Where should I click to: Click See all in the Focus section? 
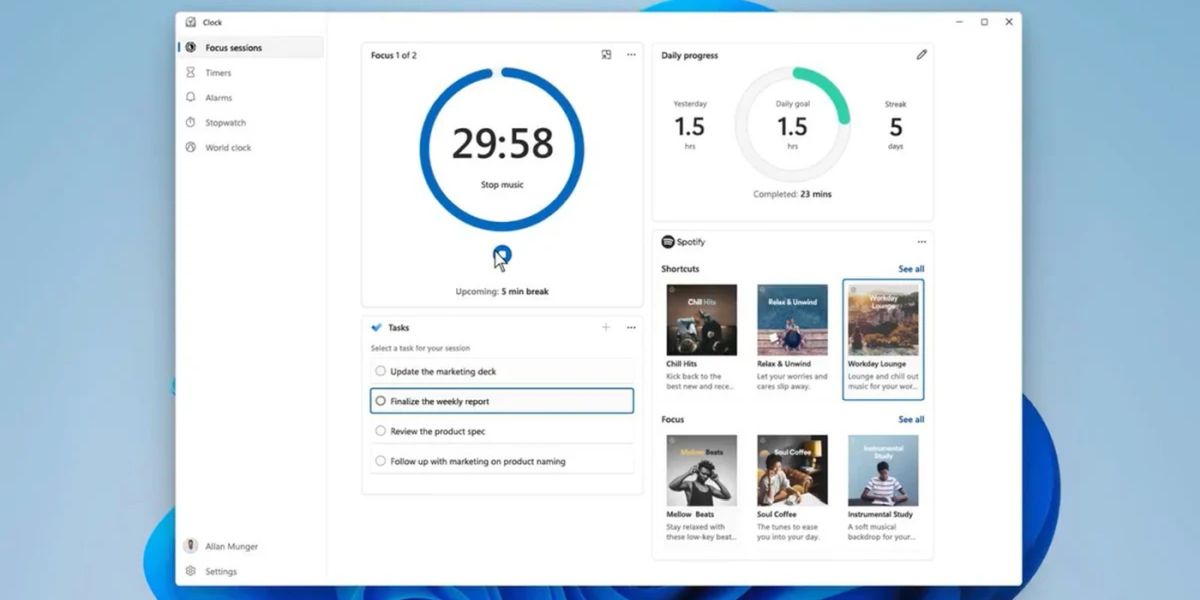point(911,419)
